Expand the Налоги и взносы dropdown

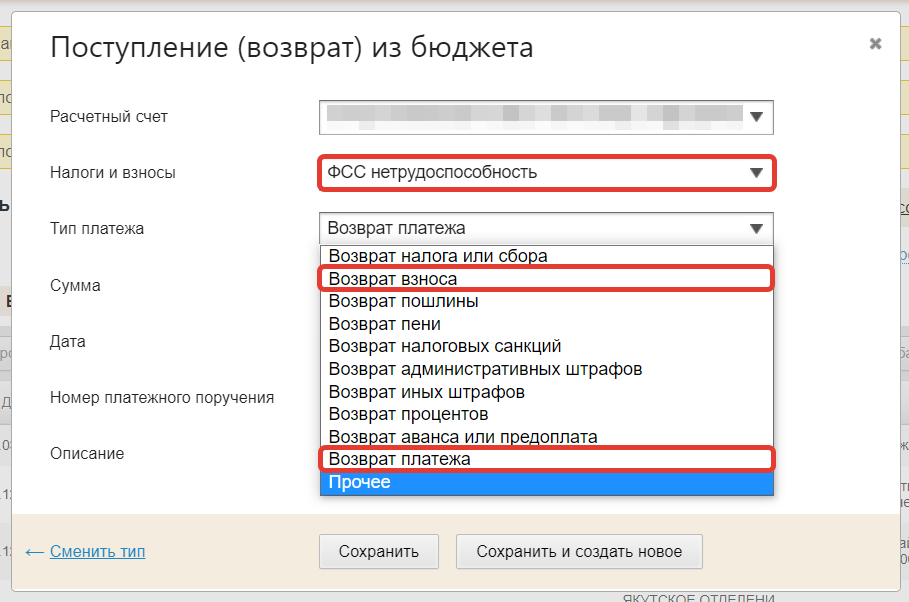(x=546, y=172)
